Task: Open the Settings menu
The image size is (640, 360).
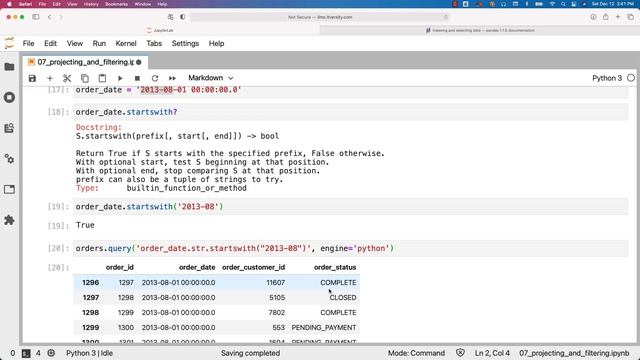Action: click(x=185, y=43)
